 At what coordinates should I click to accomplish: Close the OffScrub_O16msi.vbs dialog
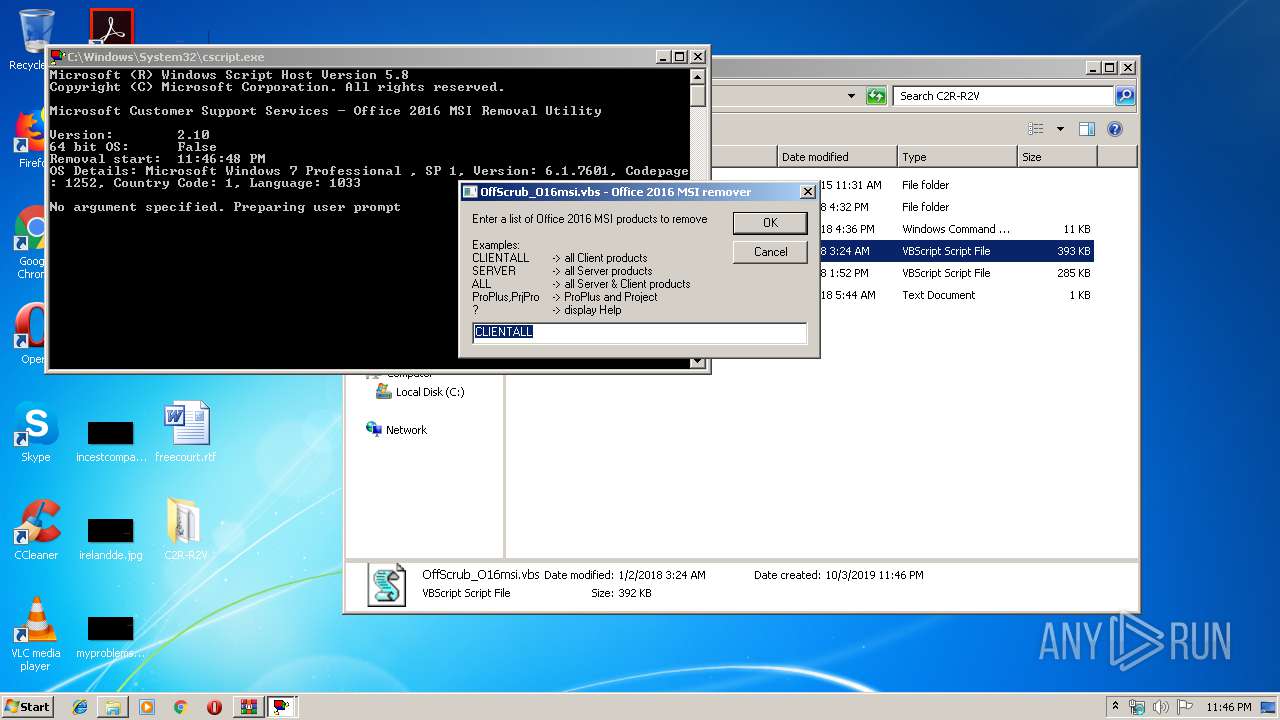[x=808, y=192]
